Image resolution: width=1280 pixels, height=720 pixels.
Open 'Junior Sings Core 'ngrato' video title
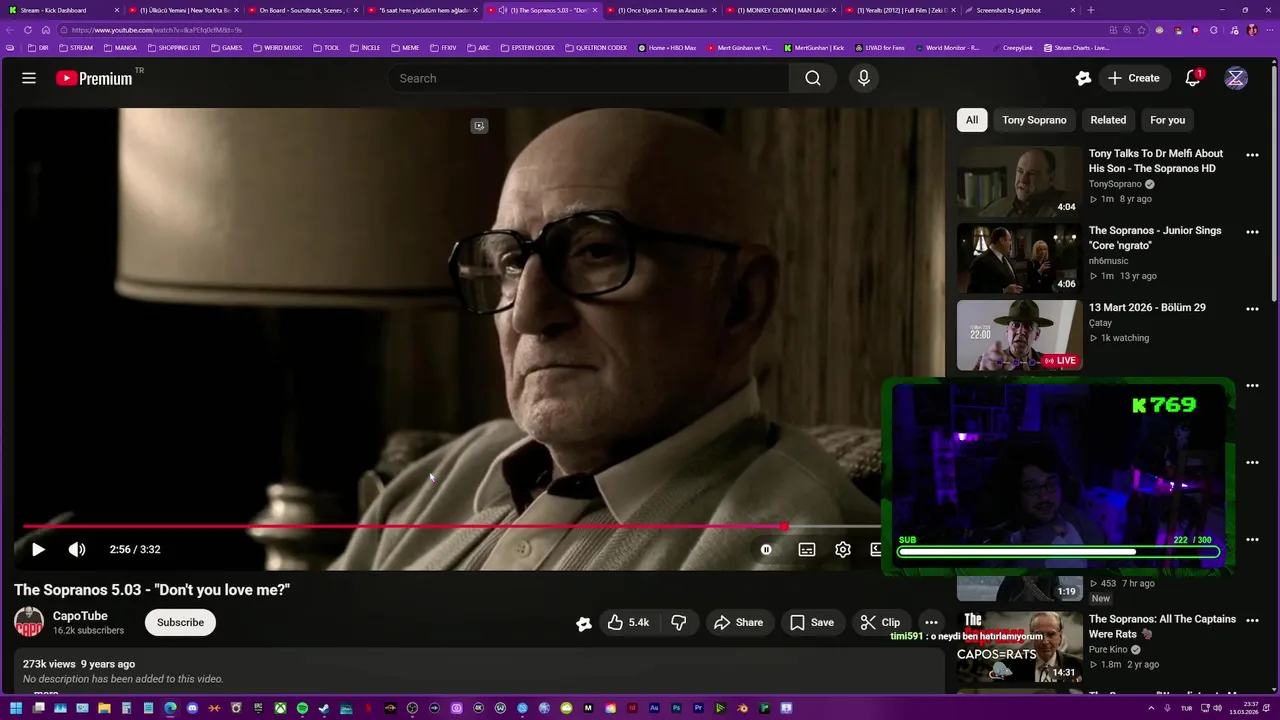pos(1155,238)
